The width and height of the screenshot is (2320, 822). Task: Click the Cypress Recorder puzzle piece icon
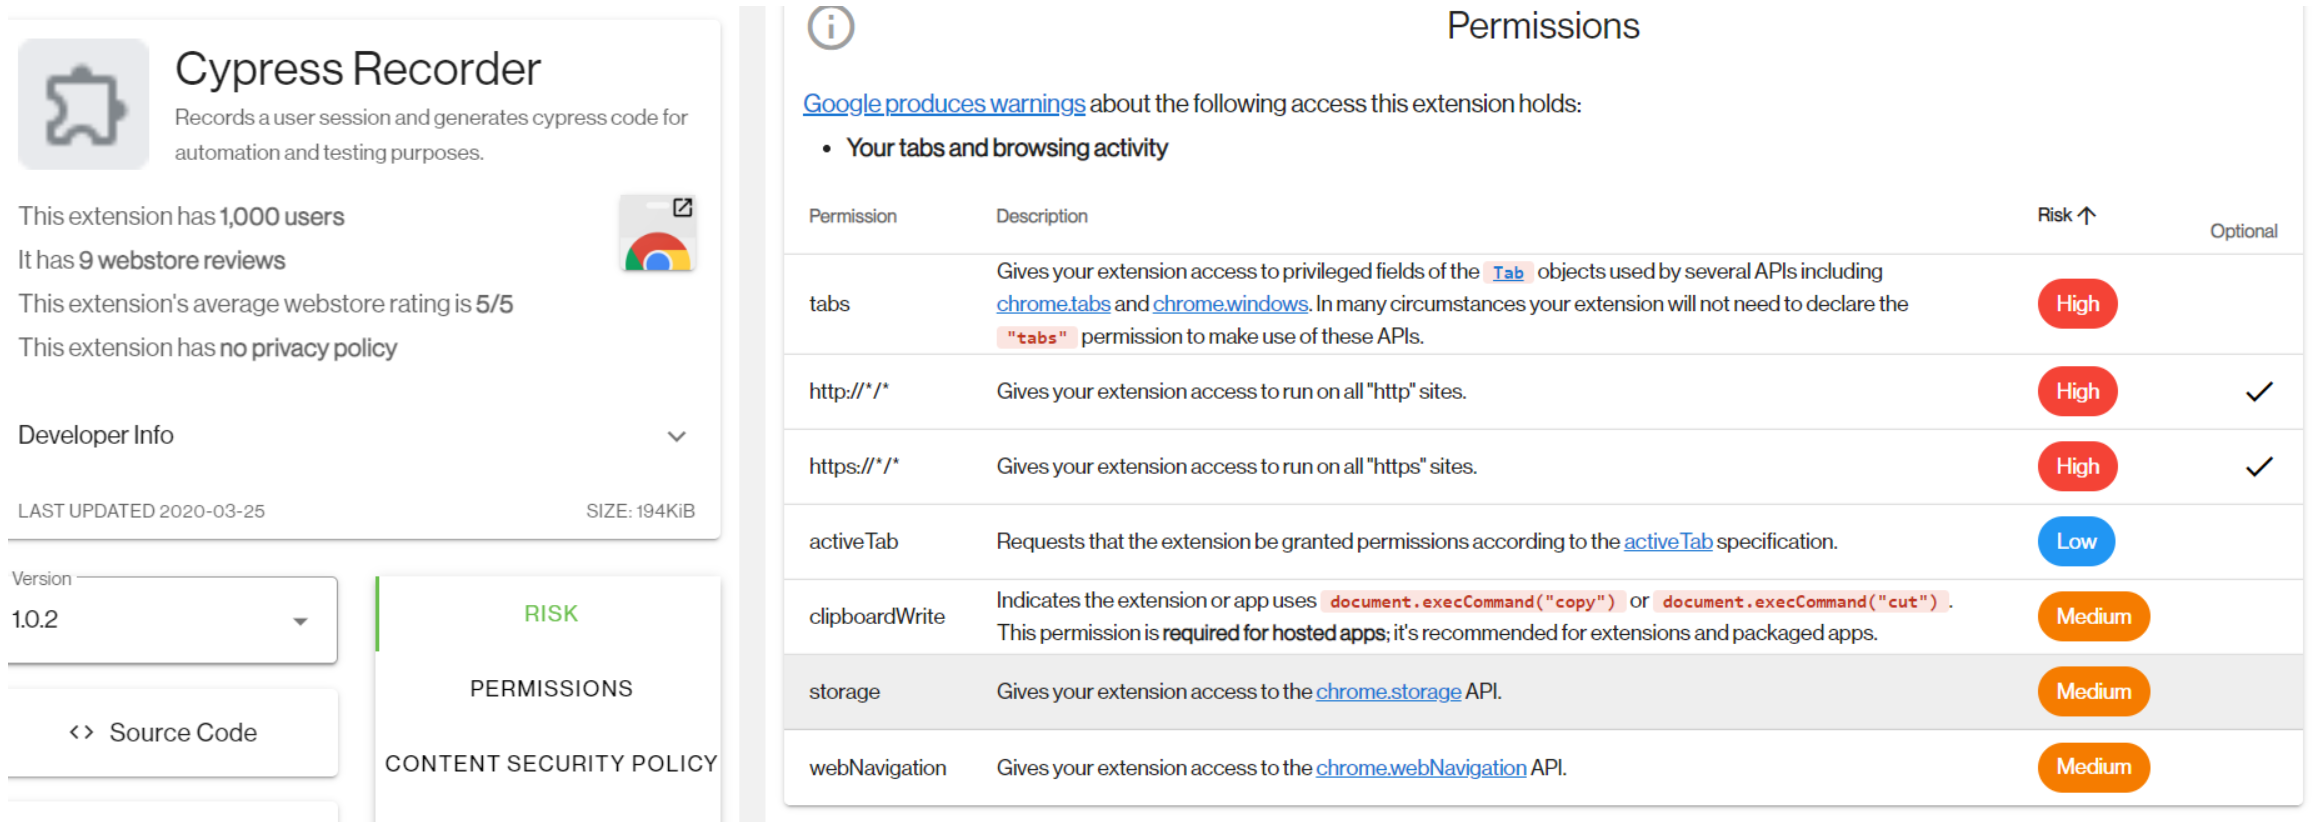tap(83, 103)
